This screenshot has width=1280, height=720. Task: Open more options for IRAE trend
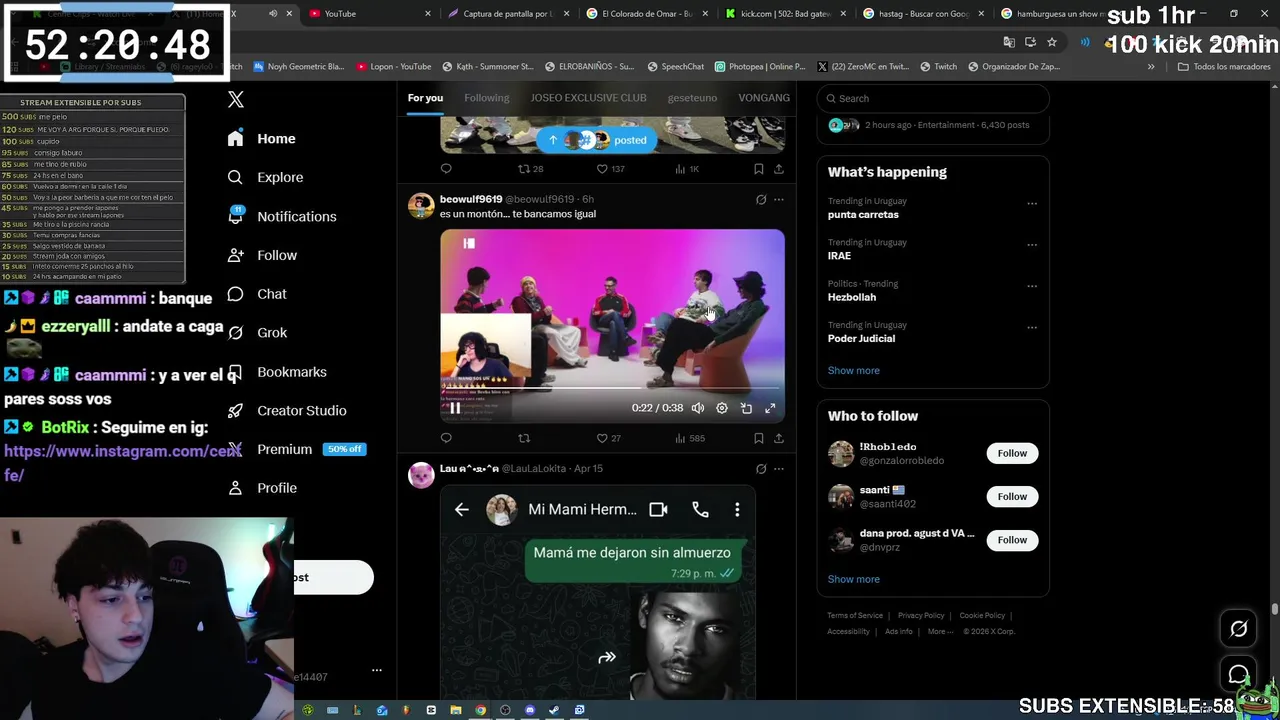(1032, 245)
